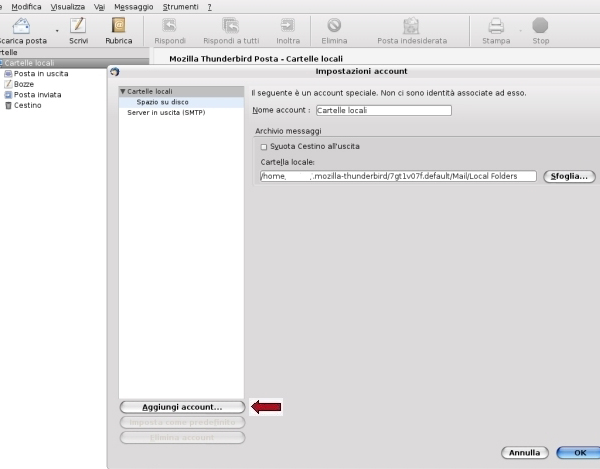
Task: Click the Impostazioni account dialog title
Action: pyautogui.click(x=361, y=71)
